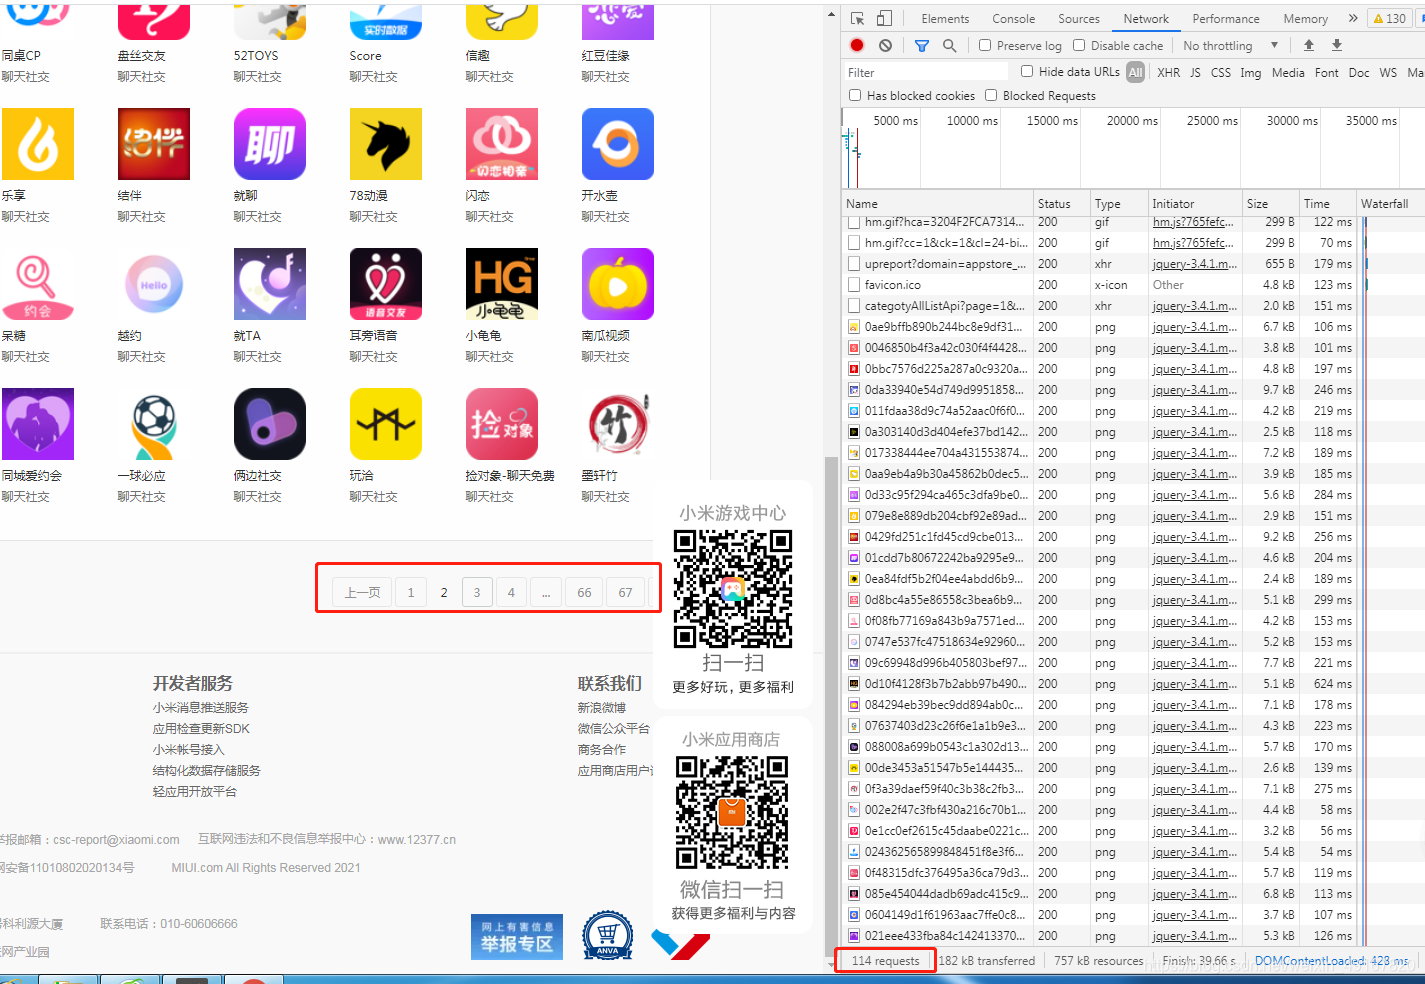Open the 墨轩竹 app icon
Screen dimensions: 1425x984
click(618, 424)
